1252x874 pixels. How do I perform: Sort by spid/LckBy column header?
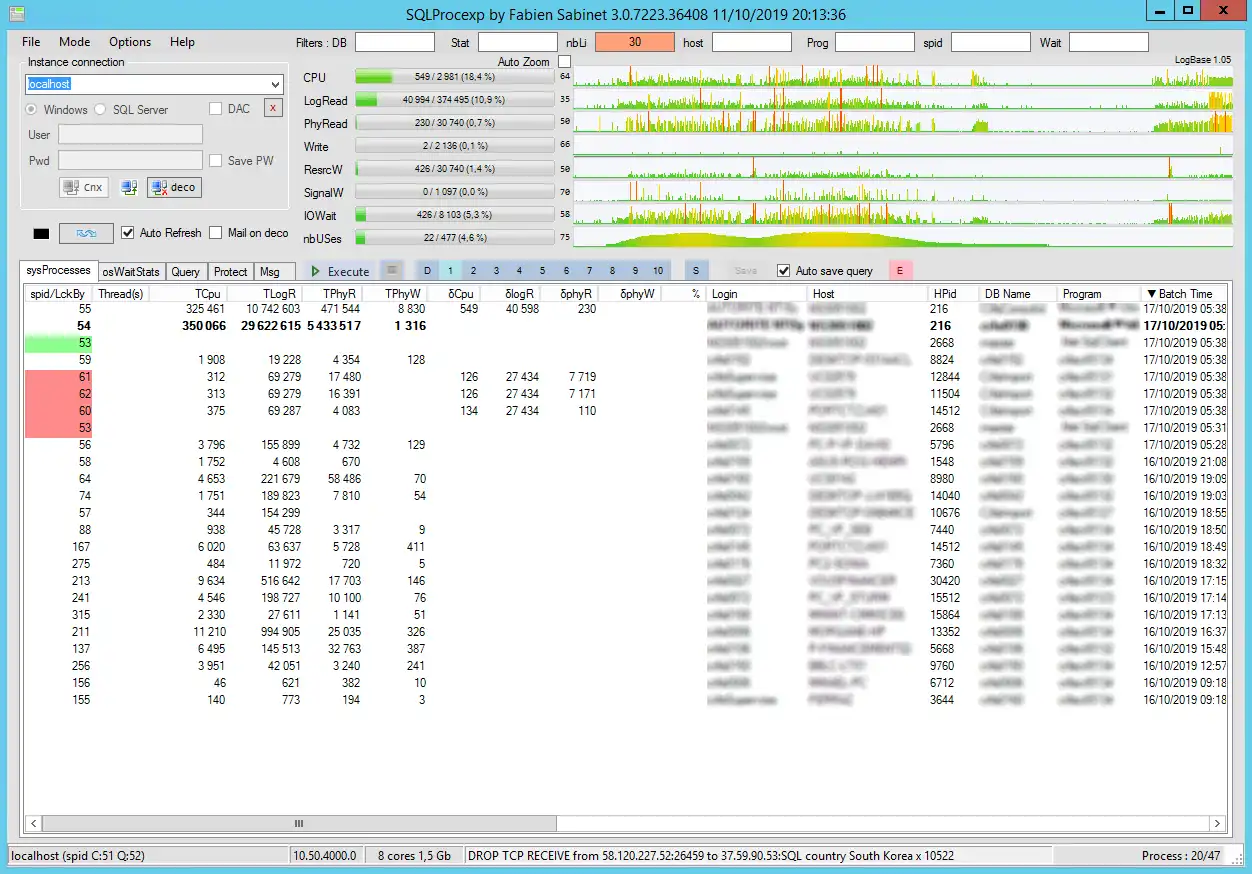pos(57,294)
